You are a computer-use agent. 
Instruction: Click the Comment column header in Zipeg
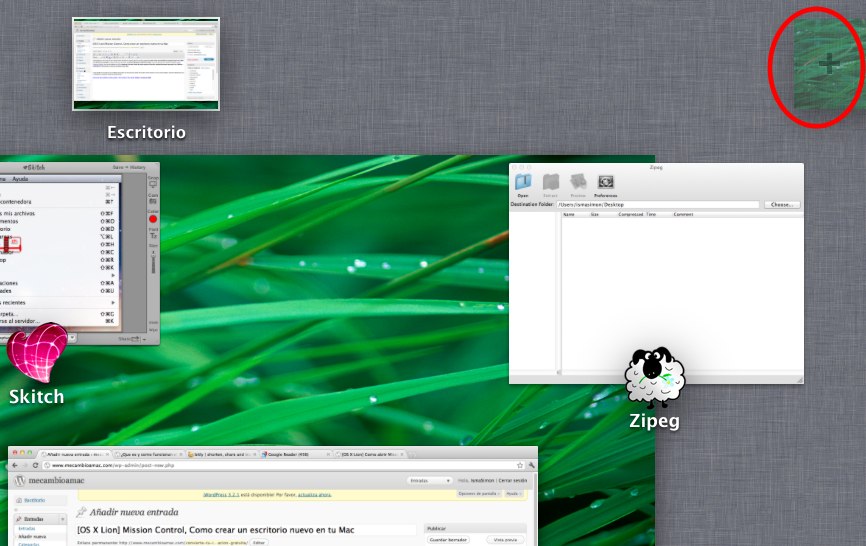click(683, 214)
